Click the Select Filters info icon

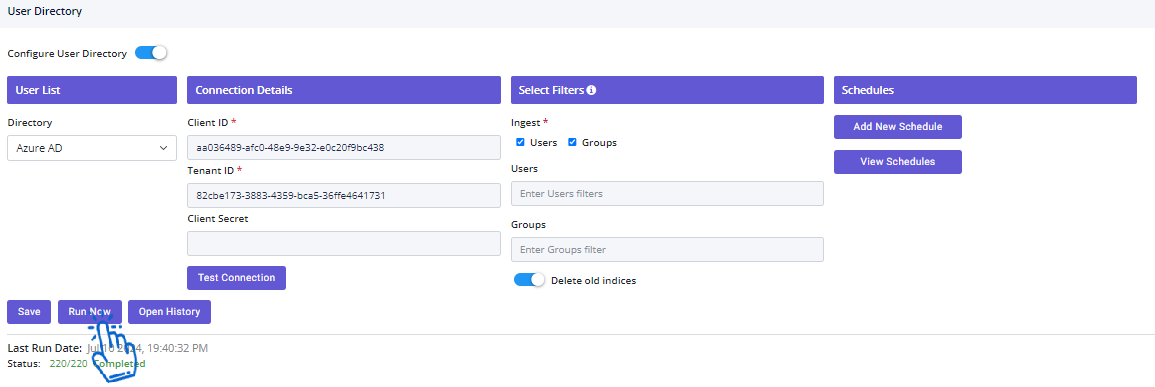591,90
